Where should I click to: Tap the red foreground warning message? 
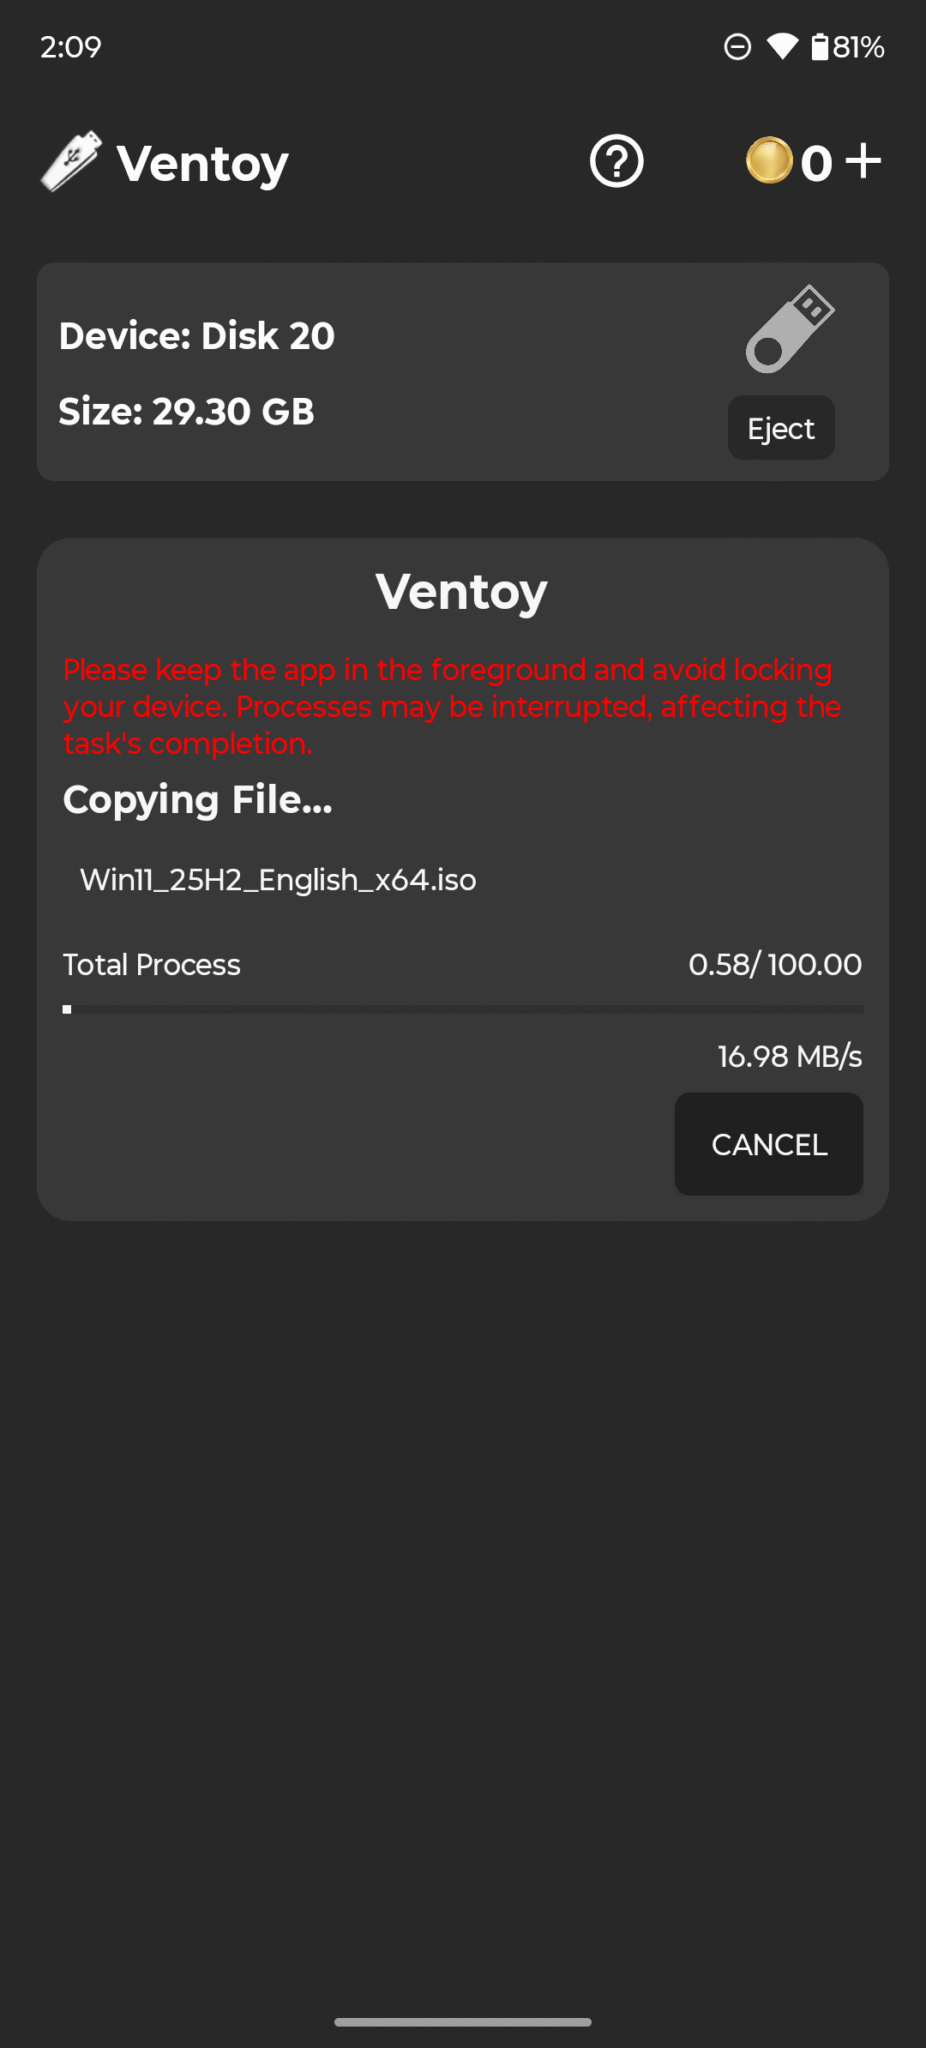pyautogui.click(x=452, y=706)
